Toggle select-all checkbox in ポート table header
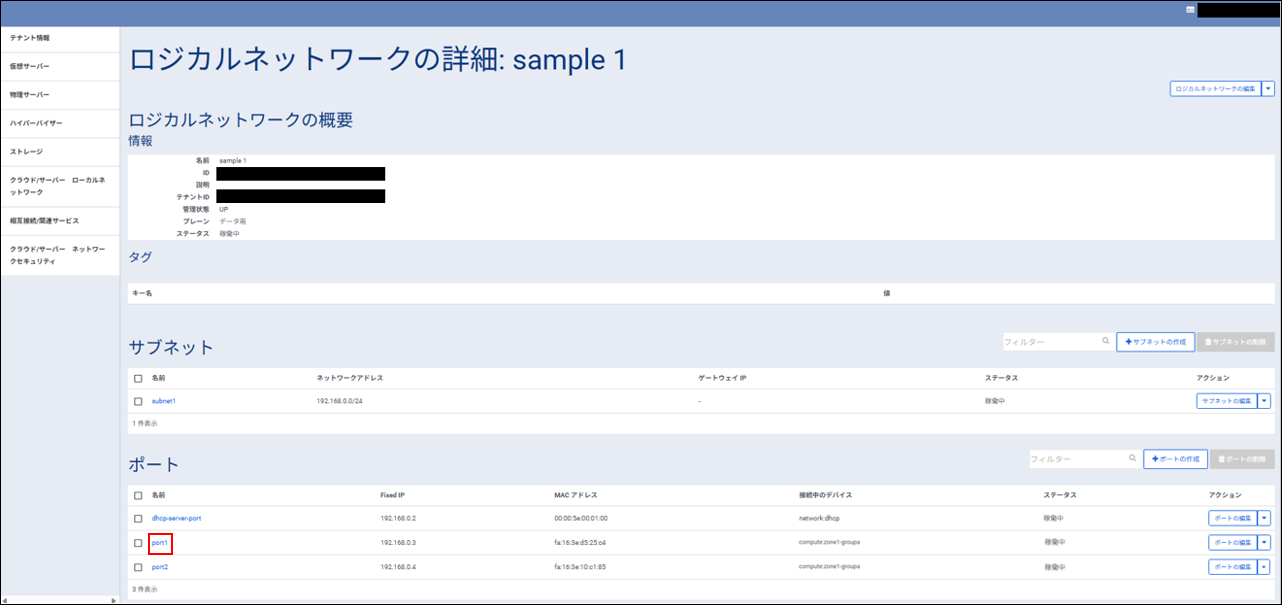1282x605 pixels. tap(138, 495)
